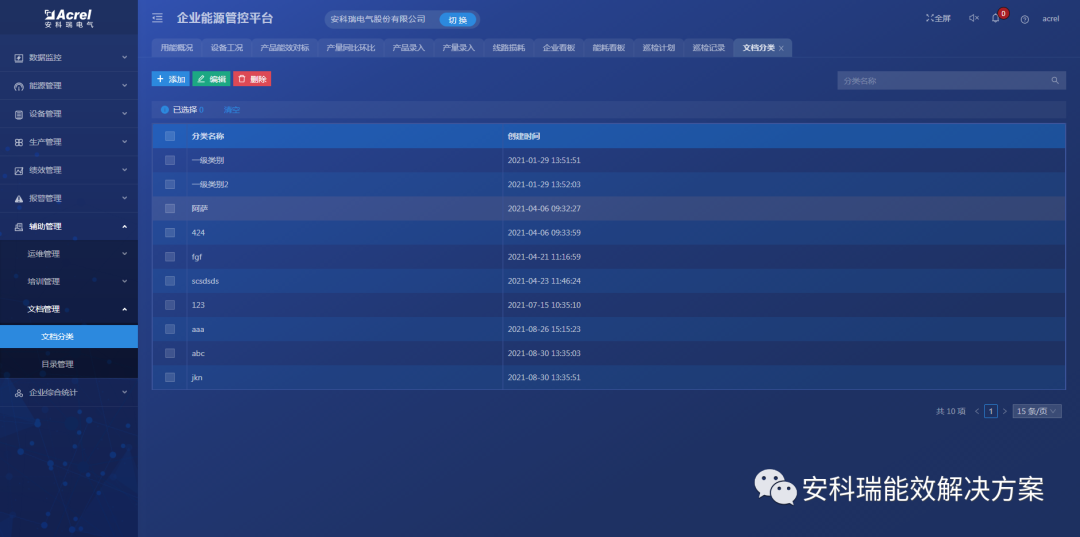Collapse the 辅助管理 menu chevron
This screenshot has width=1080, height=537.
click(x=125, y=226)
